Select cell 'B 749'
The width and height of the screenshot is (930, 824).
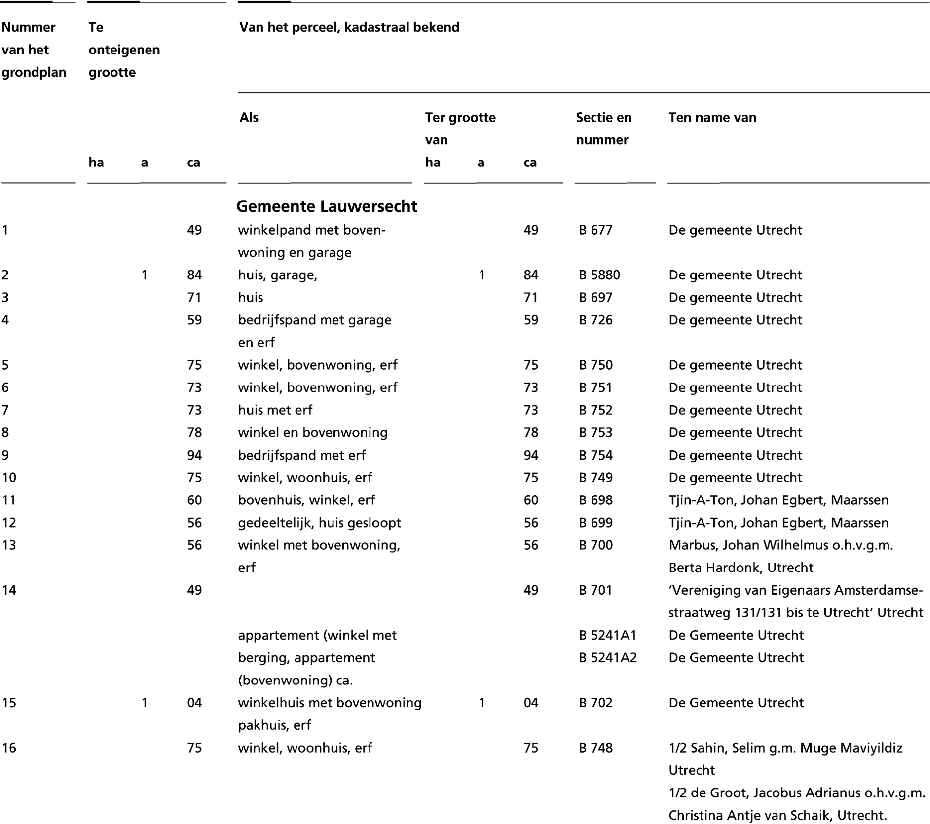pyautogui.click(x=595, y=478)
